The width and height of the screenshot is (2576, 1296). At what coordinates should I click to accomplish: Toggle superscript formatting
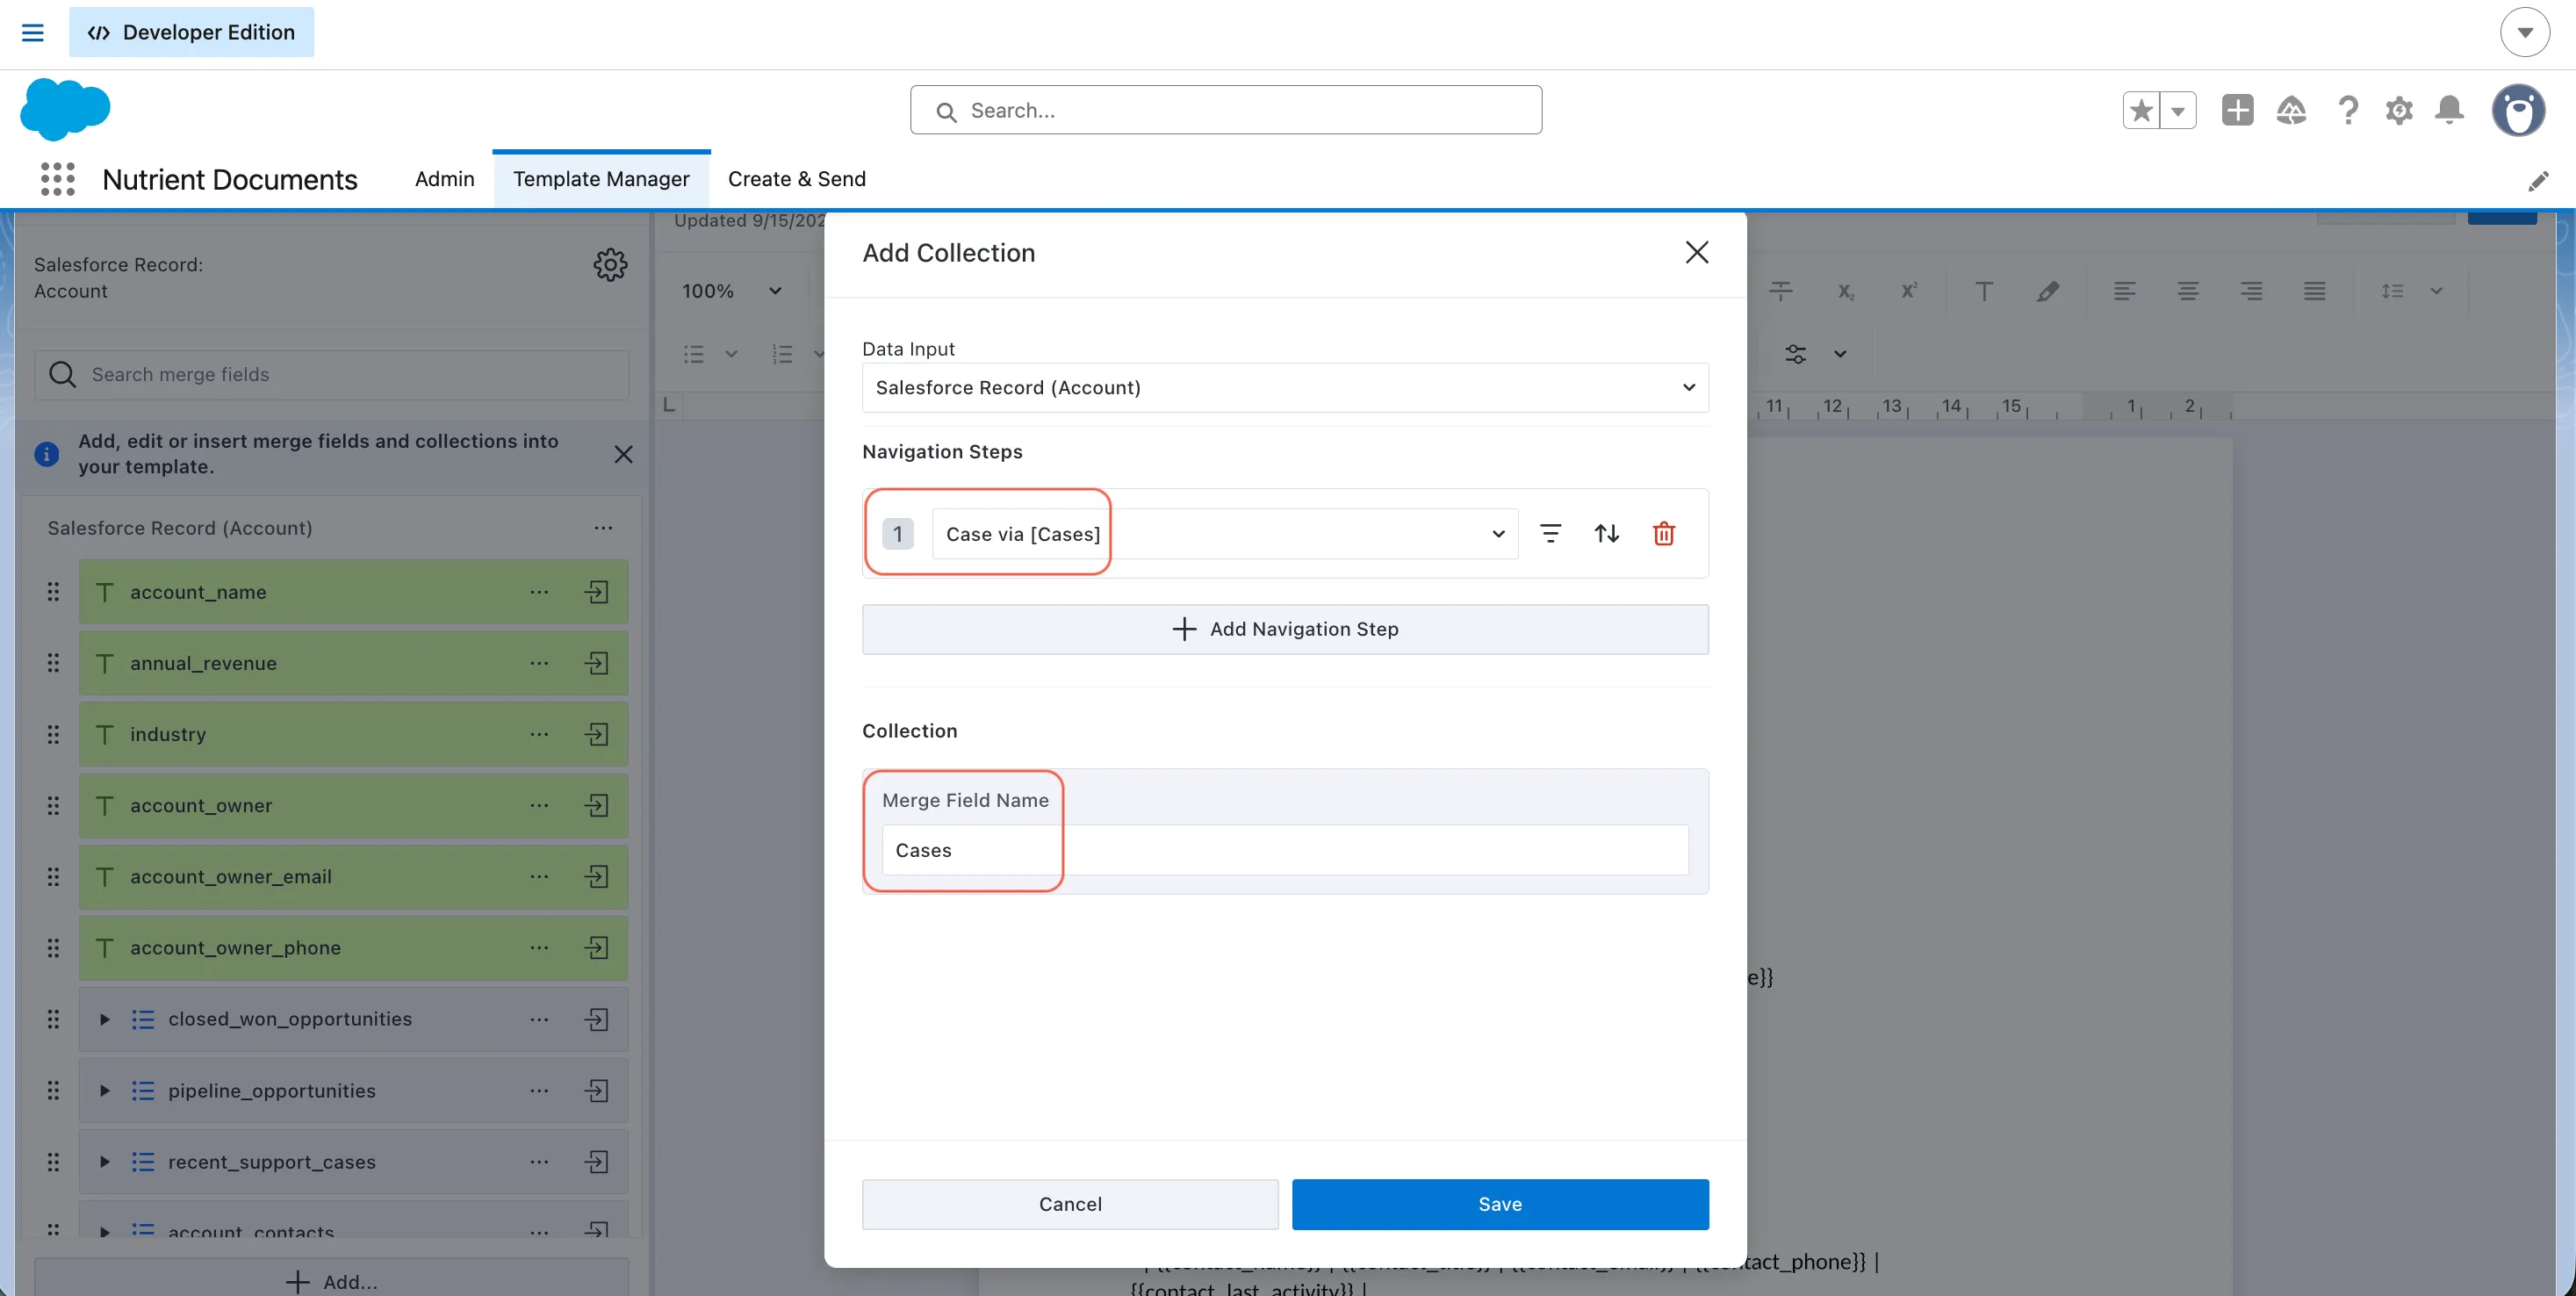coord(1909,291)
